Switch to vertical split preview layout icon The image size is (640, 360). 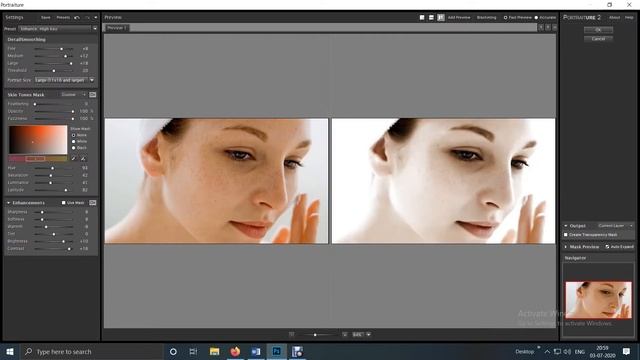coord(441,18)
